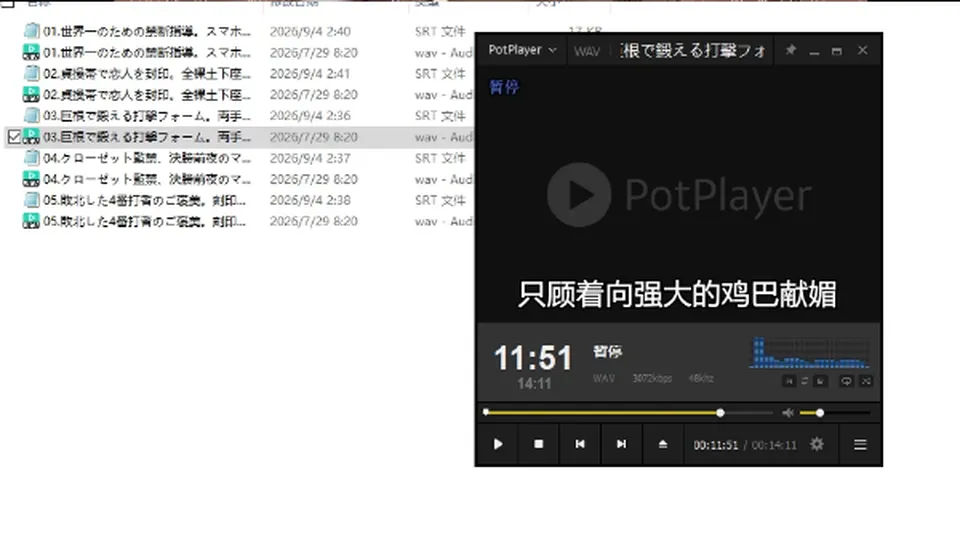The image size is (960, 547).
Task: Click the 03 wav media file icon
Action: point(31,136)
